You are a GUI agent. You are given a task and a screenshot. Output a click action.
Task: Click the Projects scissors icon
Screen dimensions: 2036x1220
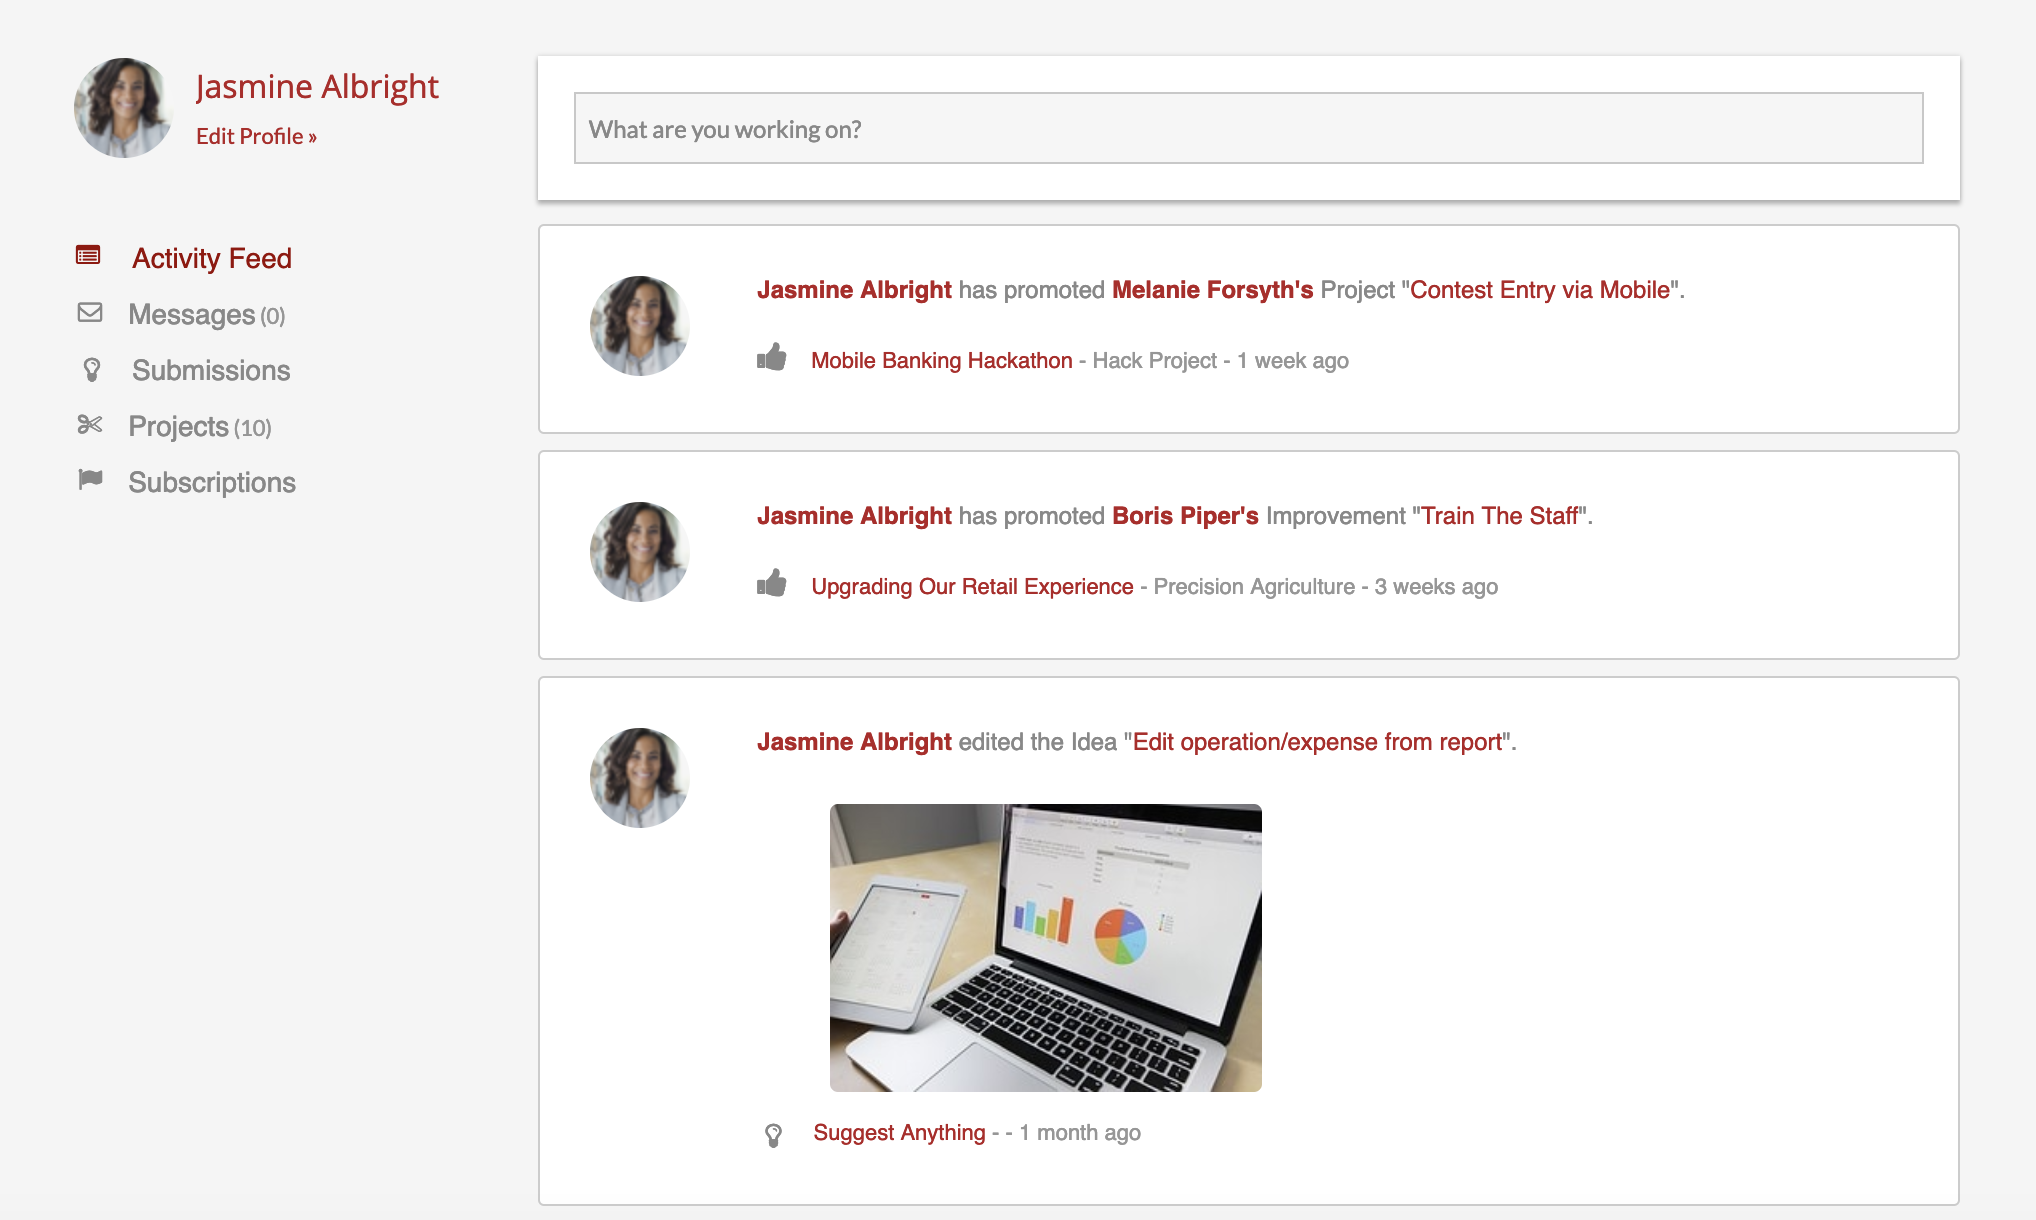(90, 425)
